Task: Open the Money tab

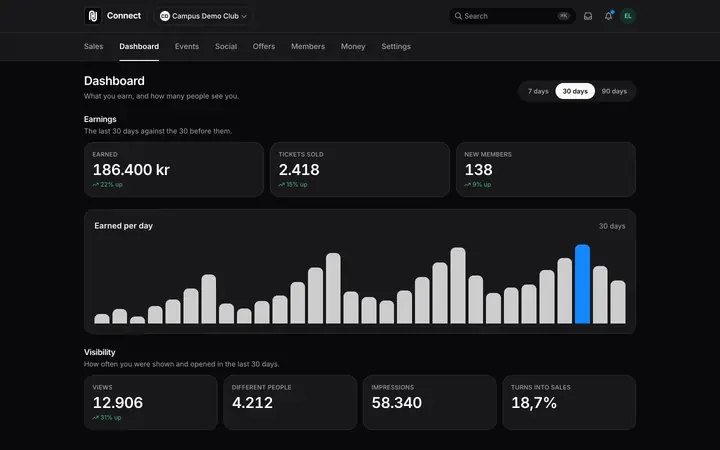Action: click(353, 46)
